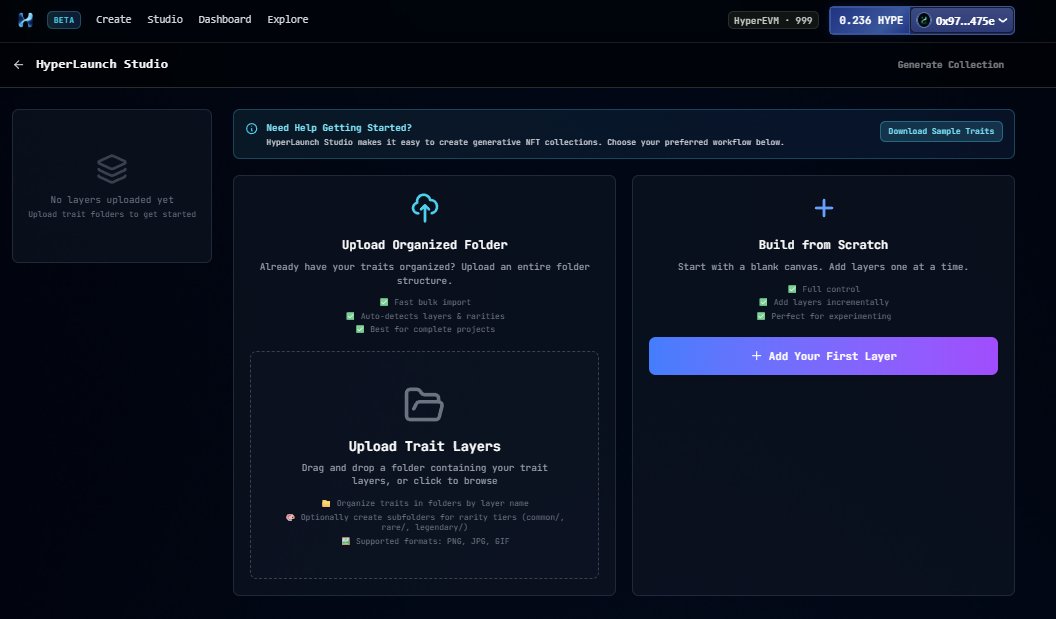Click the 'Need Help Getting Started?' heading
The height and width of the screenshot is (619, 1056).
click(339, 127)
